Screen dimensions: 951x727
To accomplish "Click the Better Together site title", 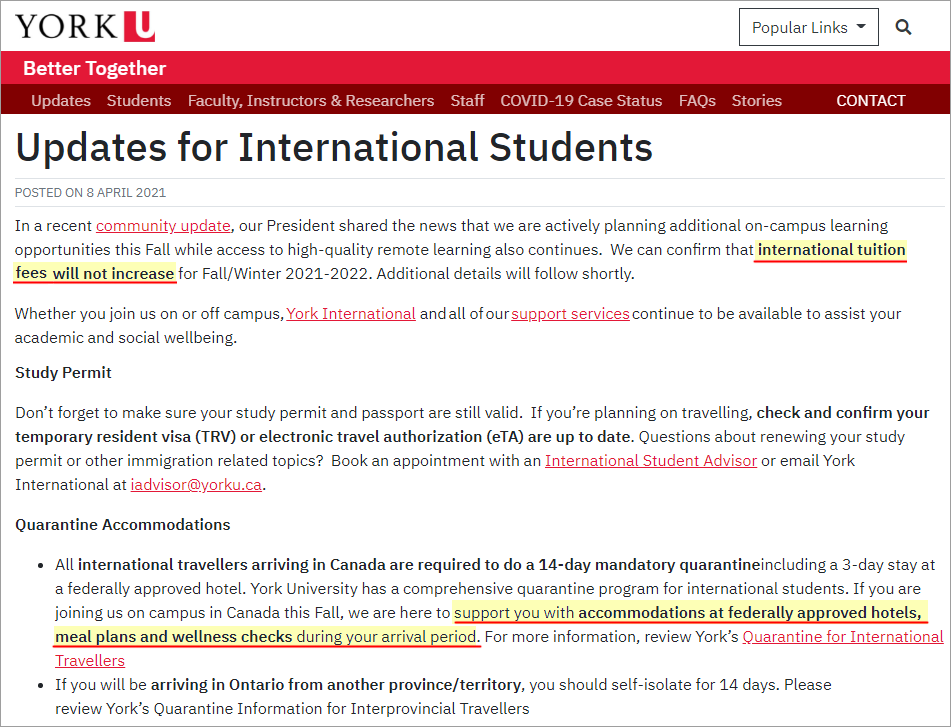I will pyautogui.click(x=95, y=69).
